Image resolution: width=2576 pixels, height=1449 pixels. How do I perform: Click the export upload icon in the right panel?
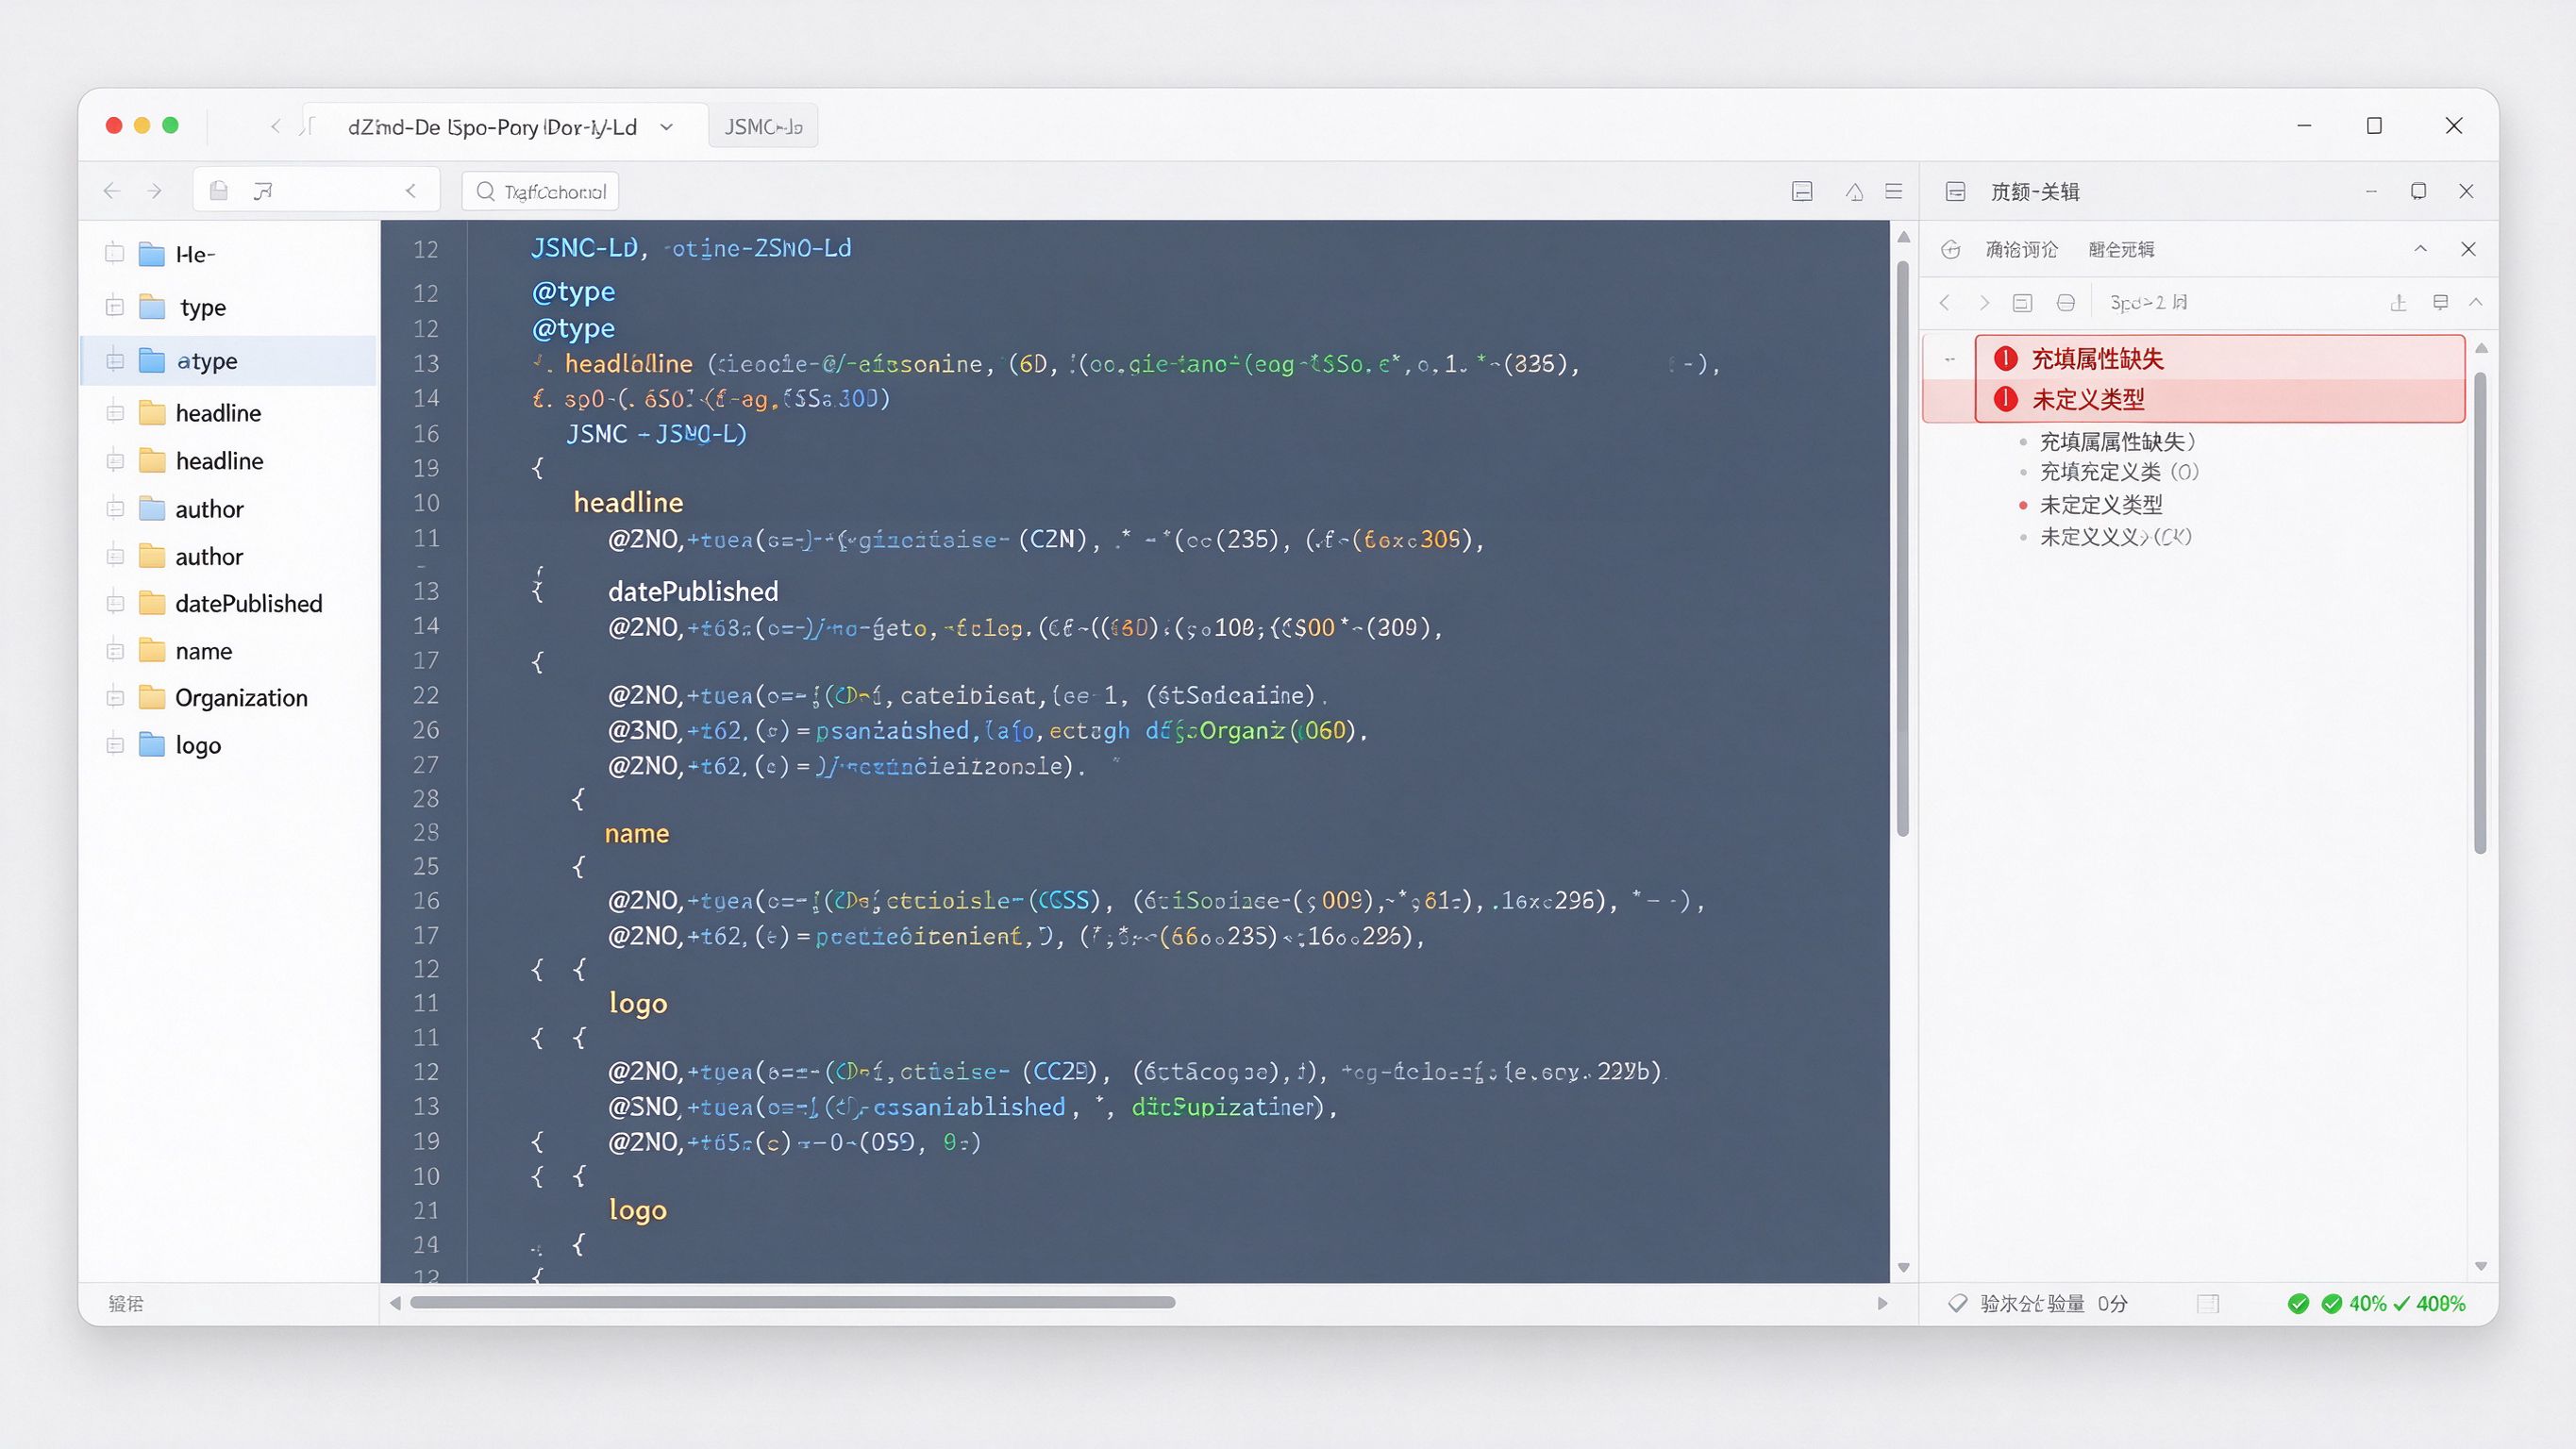tap(2398, 302)
